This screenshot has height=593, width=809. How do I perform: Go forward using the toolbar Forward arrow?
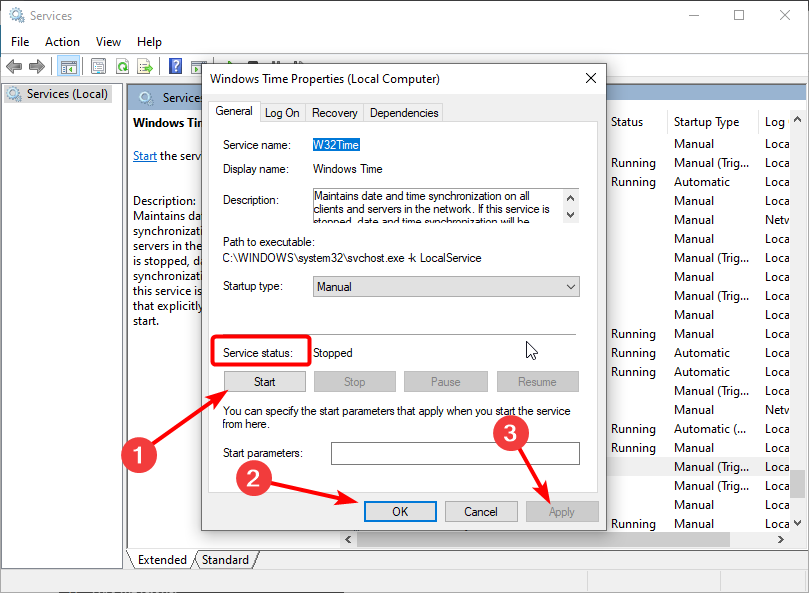pyautogui.click(x=37, y=67)
